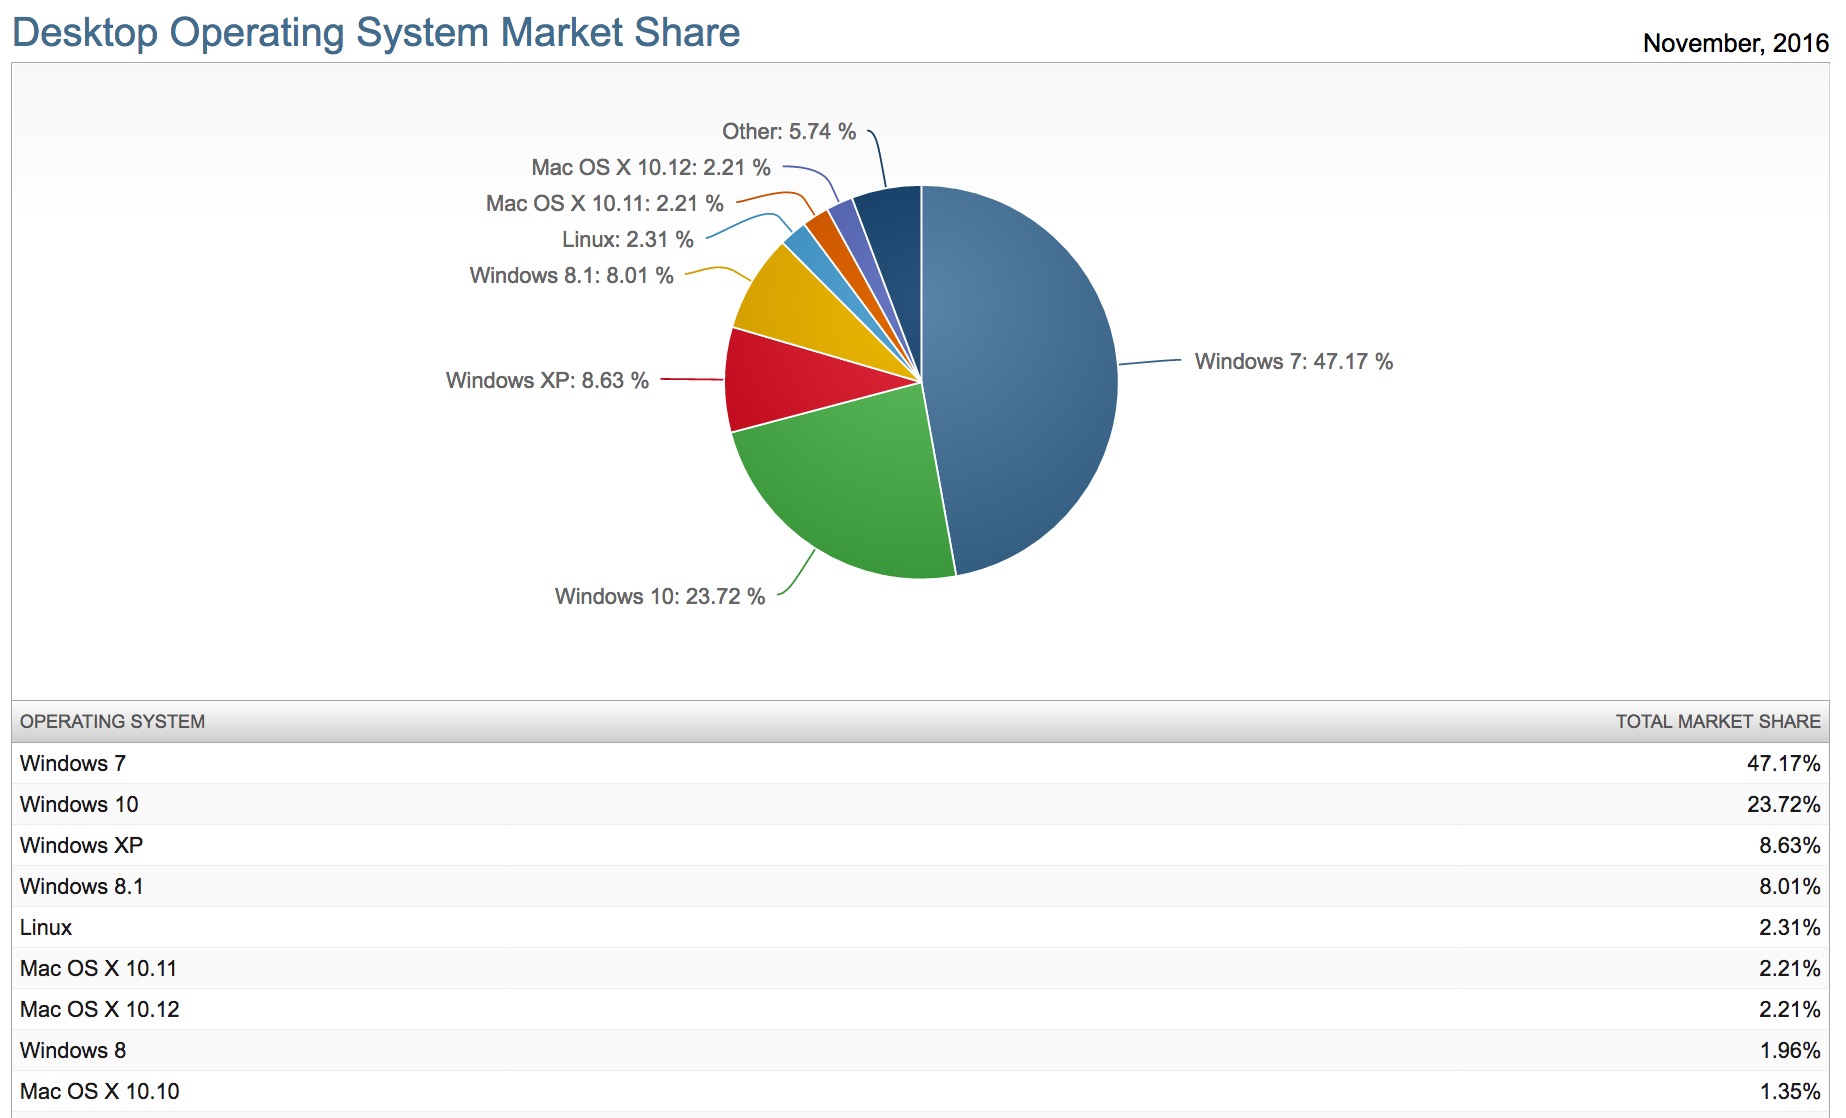Open the Desktop Operating System Market Share title
The width and height of the screenshot is (1846, 1118).
pyautogui.click(x=376, y=33)
